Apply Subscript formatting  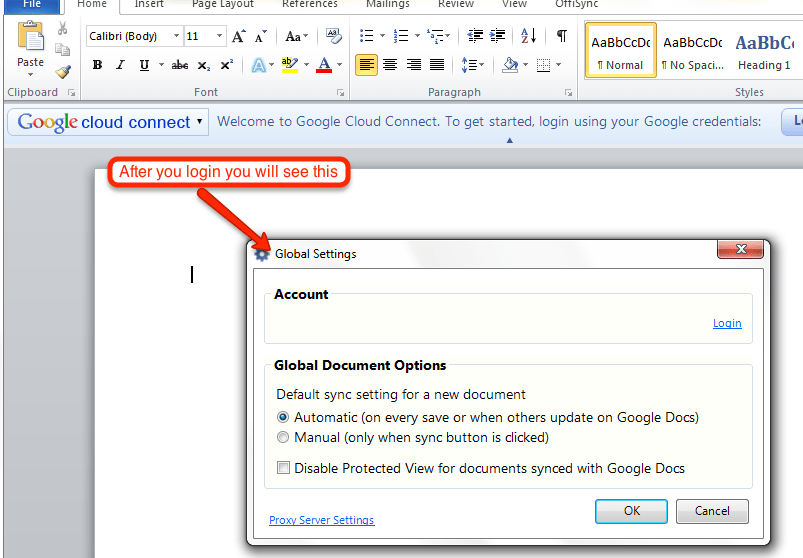point(203,66)
